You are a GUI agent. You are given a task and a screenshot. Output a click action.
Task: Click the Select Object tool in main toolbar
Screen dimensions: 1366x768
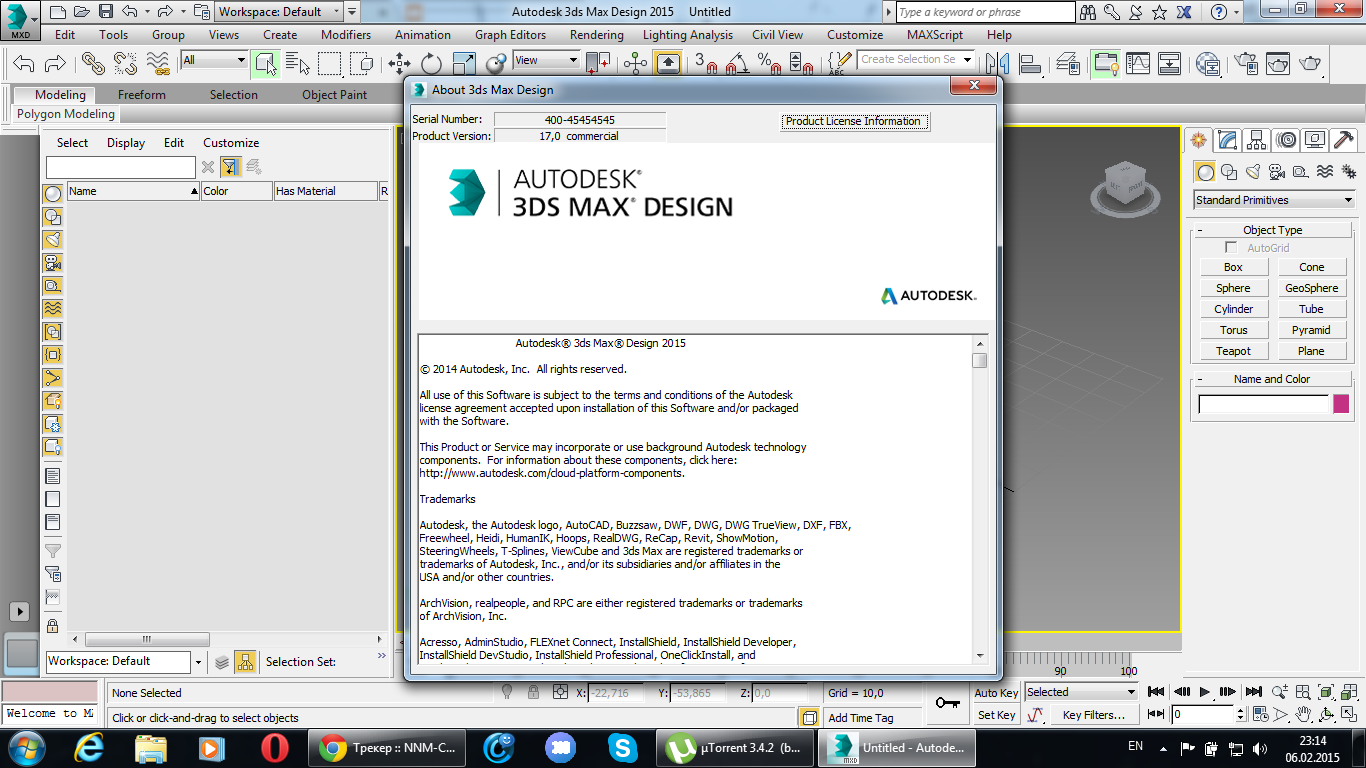265,63
